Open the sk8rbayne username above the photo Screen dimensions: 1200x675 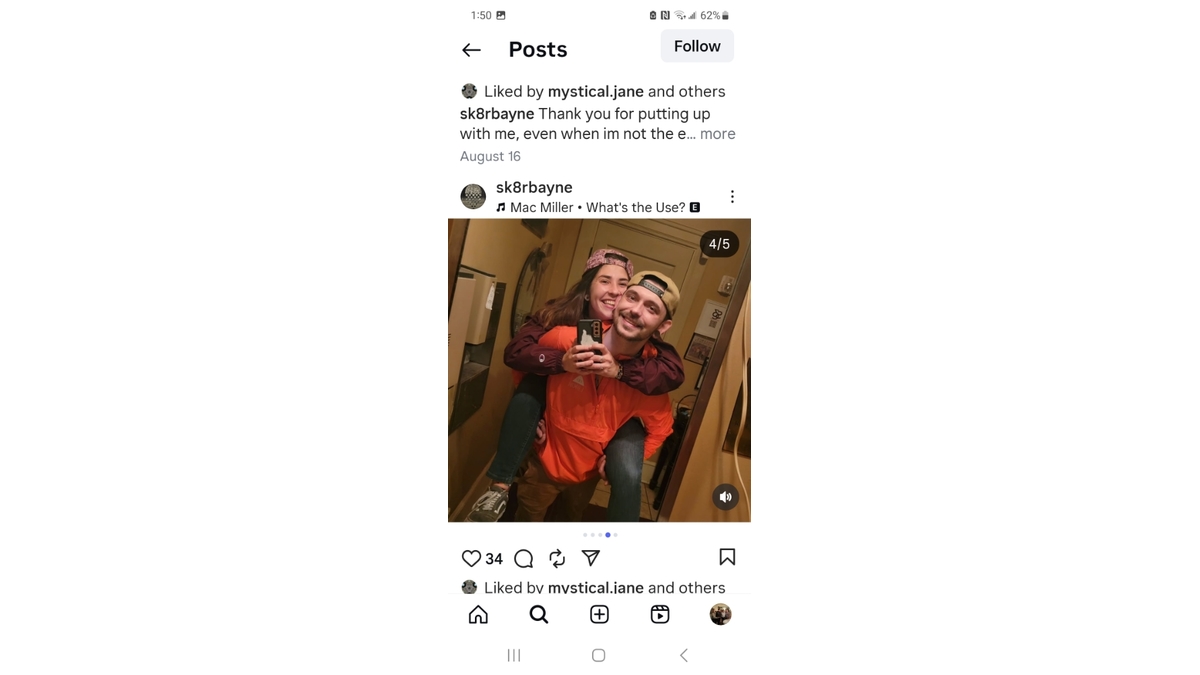pyautogui.click(x=534, y=187)
